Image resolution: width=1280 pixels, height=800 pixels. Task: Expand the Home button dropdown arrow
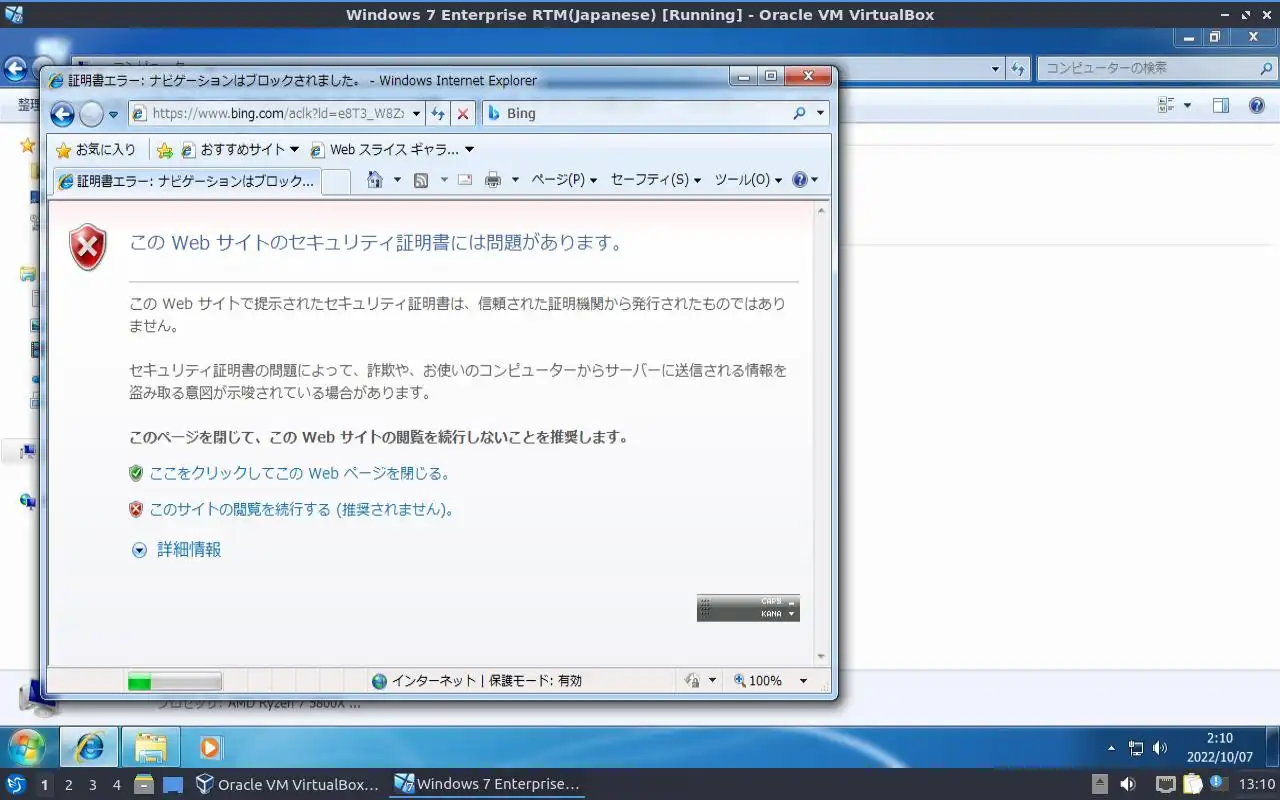click(x=397, y=180)
